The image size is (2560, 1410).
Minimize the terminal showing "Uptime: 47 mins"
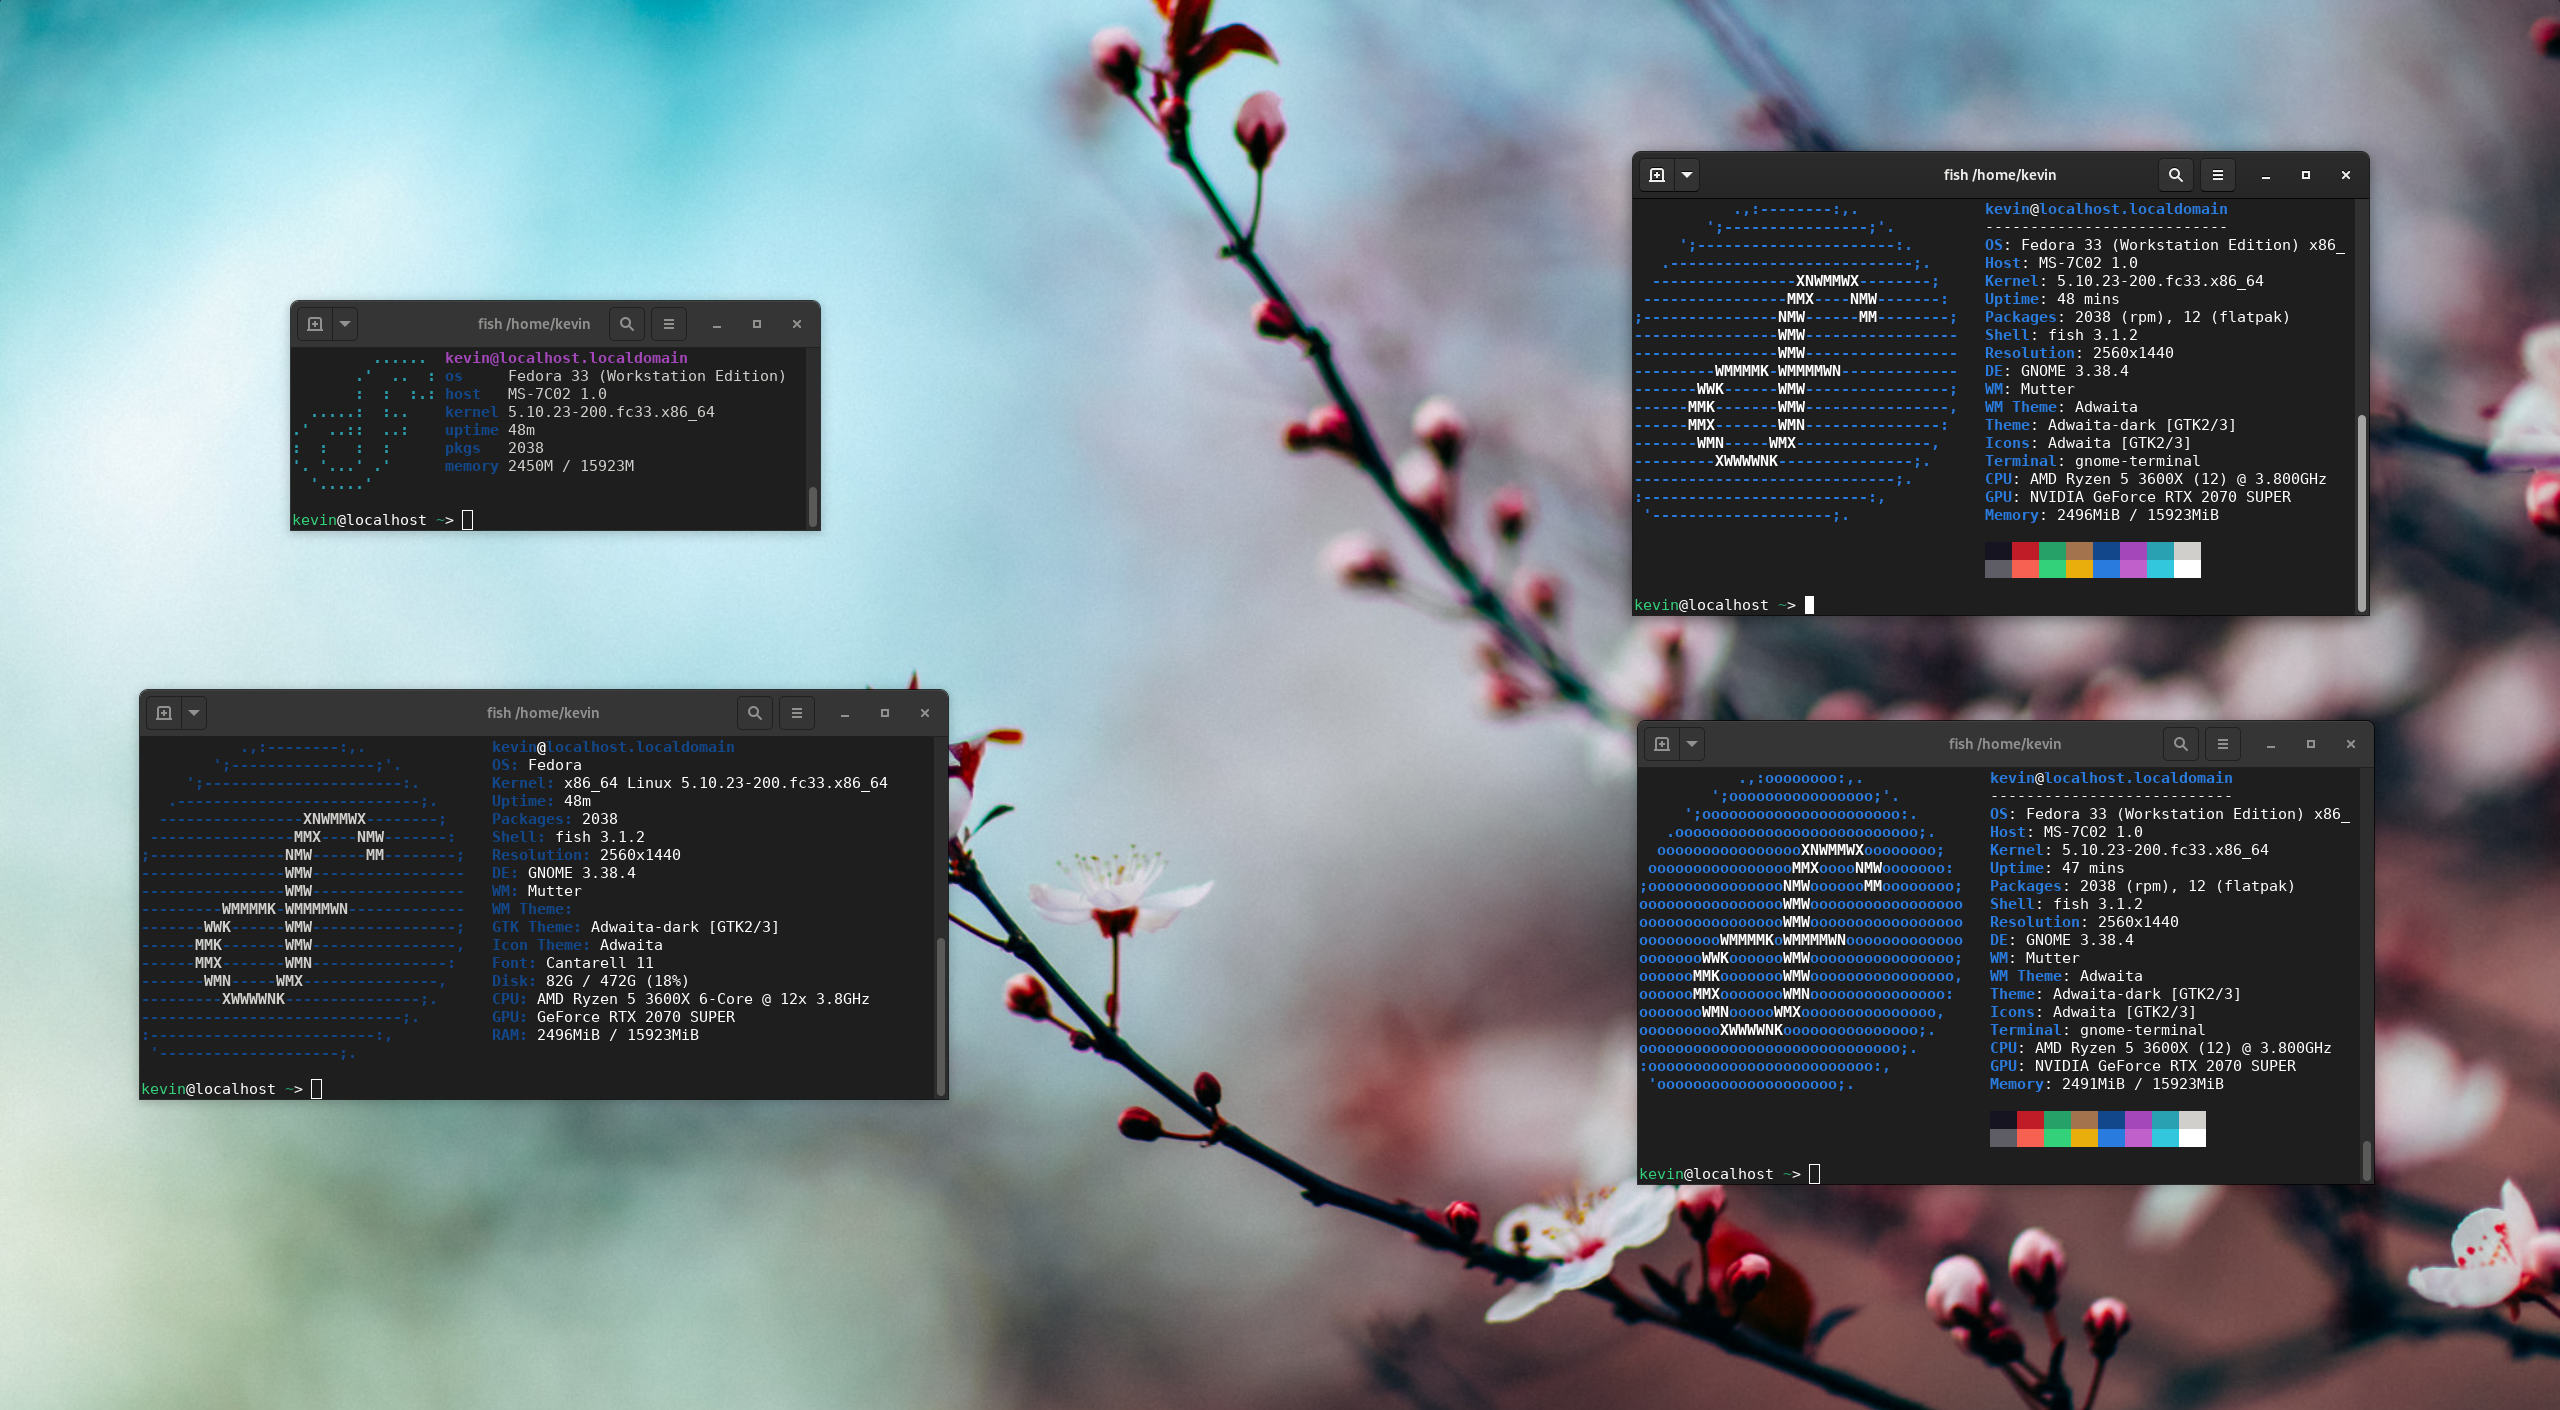(2271, 744)
